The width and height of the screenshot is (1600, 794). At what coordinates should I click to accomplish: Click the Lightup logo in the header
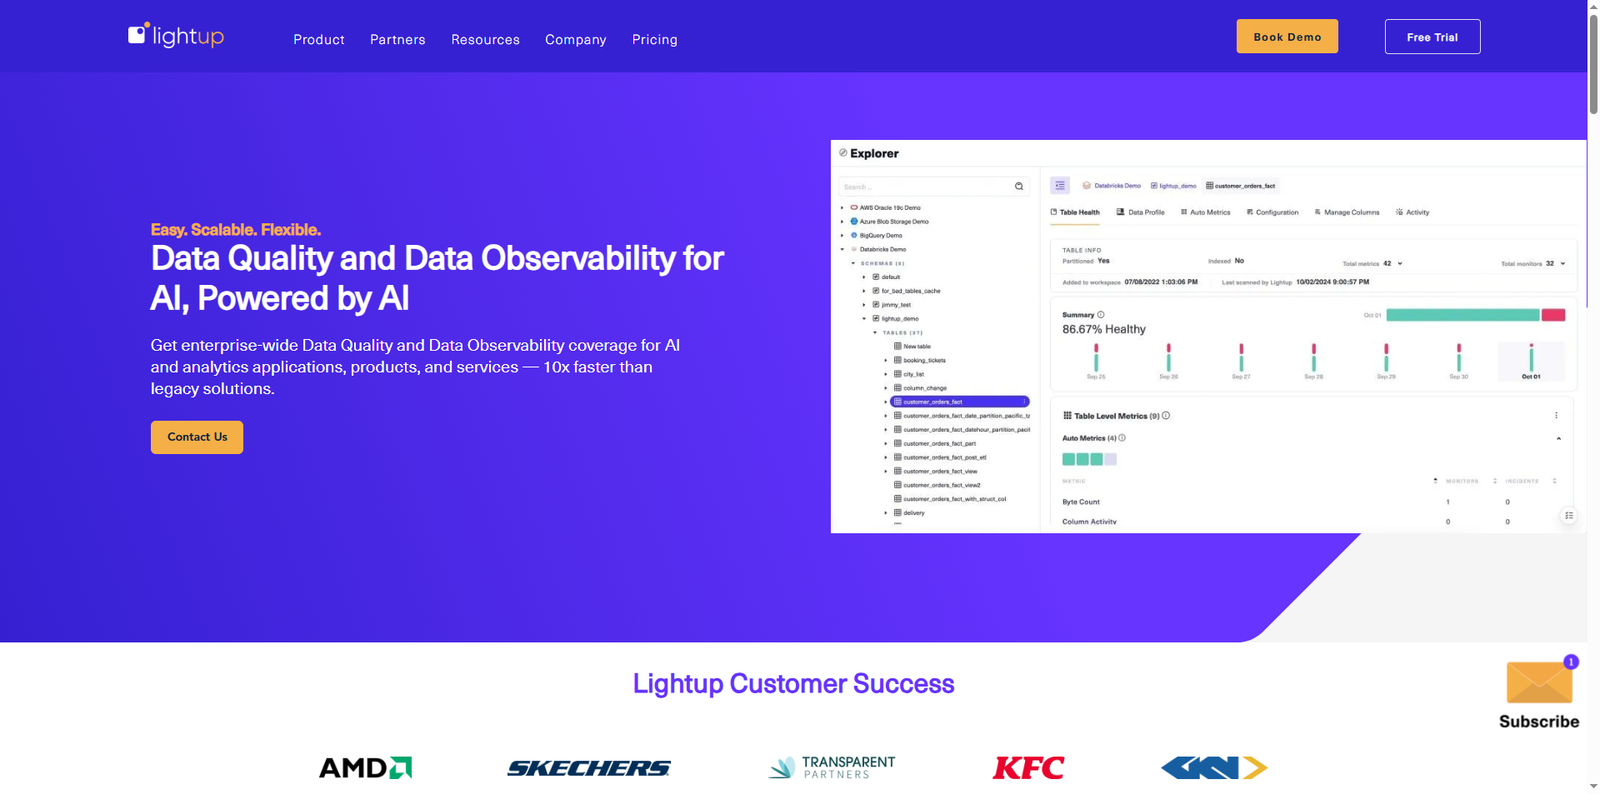[176, 36]
